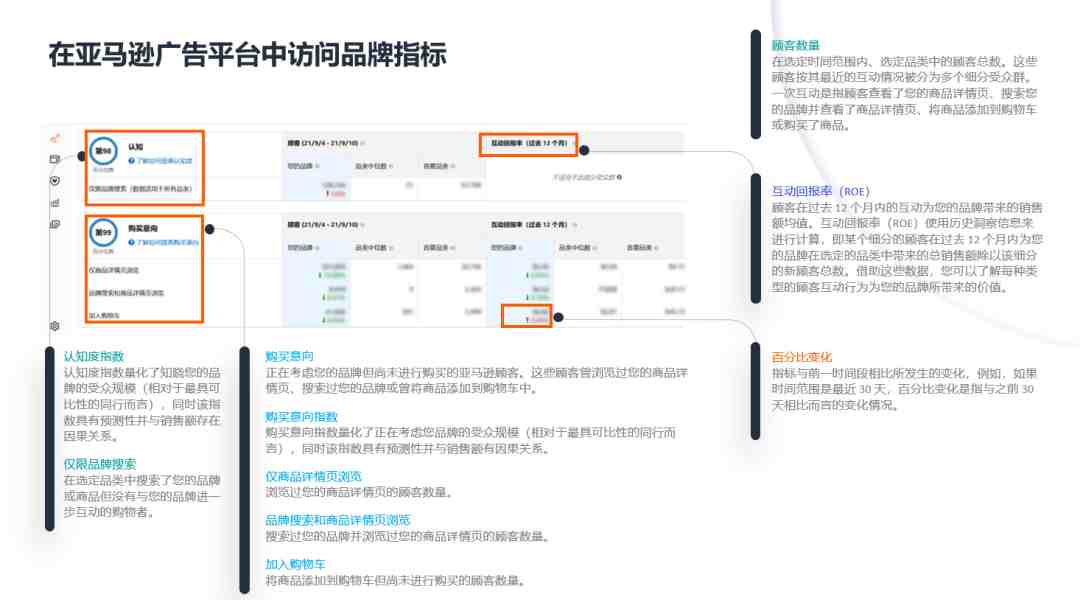Click the 认知 percentile score ring
Screen dimensions: 1080x600
click(103, 151)
